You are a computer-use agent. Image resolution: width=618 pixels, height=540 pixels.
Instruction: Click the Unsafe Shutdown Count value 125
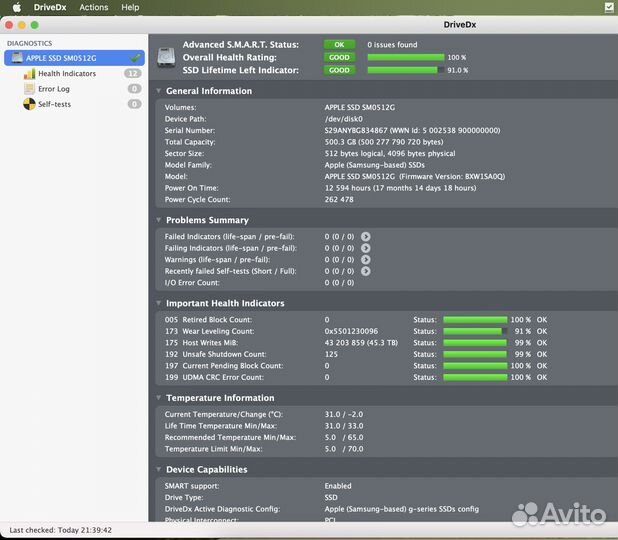331,354
